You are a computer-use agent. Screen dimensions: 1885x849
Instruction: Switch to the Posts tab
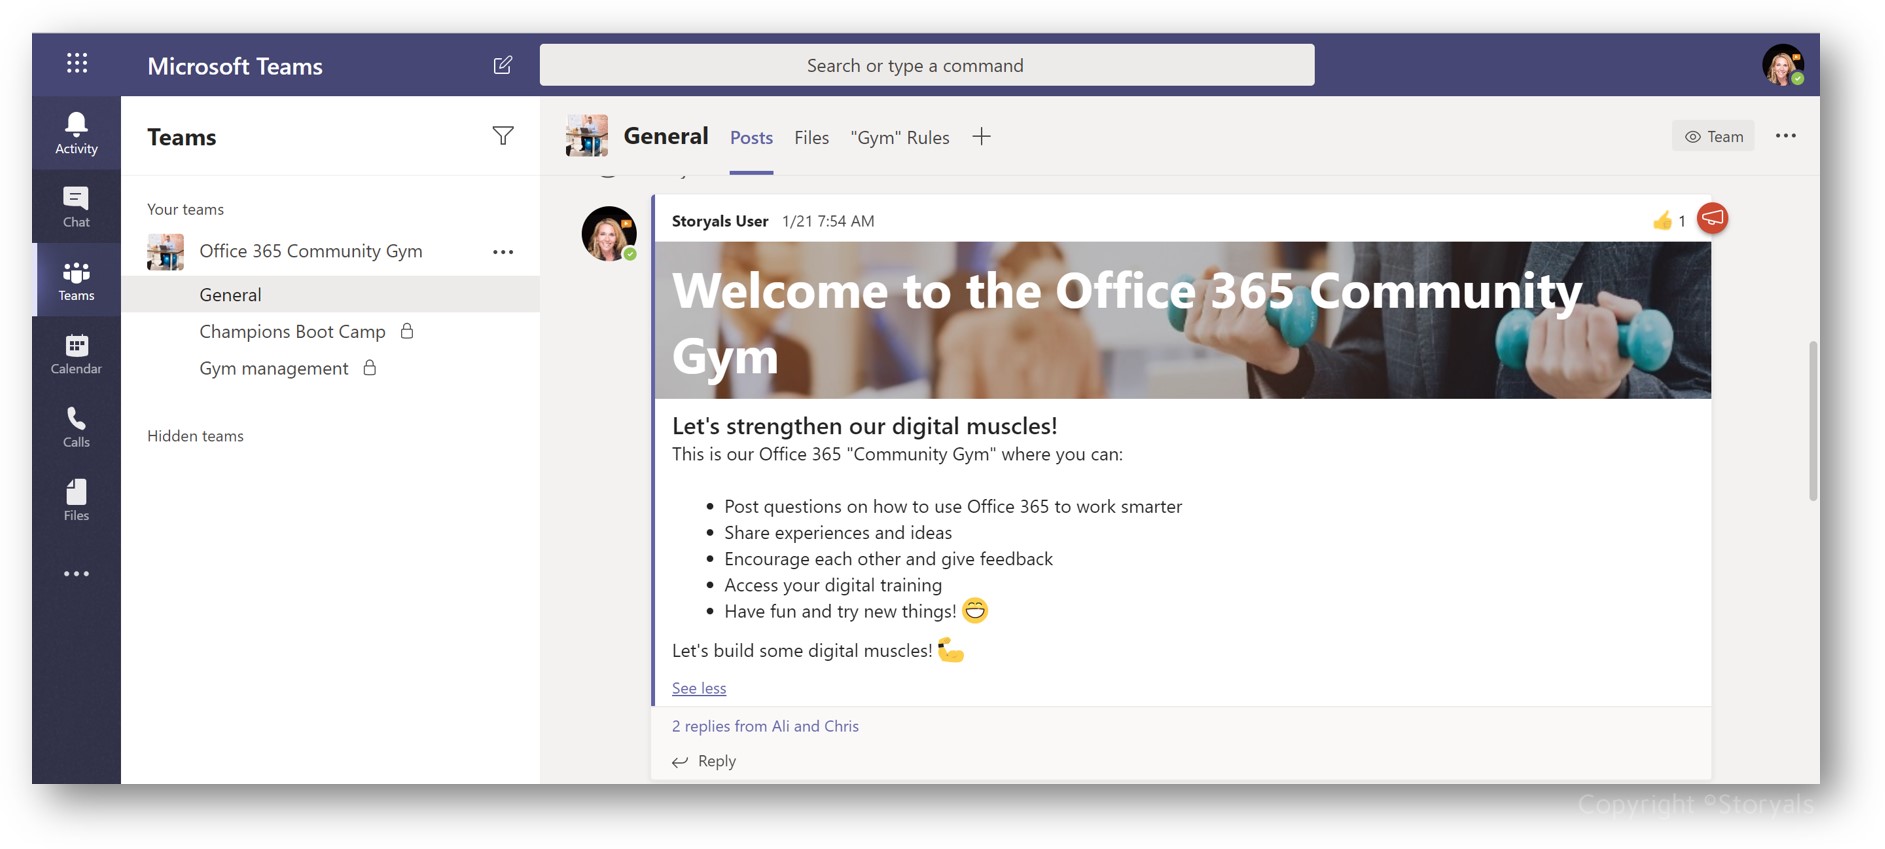pos(751,138)
